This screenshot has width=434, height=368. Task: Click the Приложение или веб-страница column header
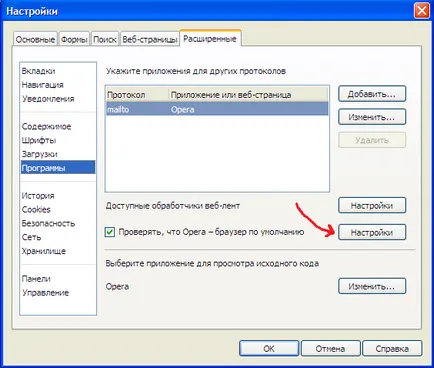click(248, 95)
